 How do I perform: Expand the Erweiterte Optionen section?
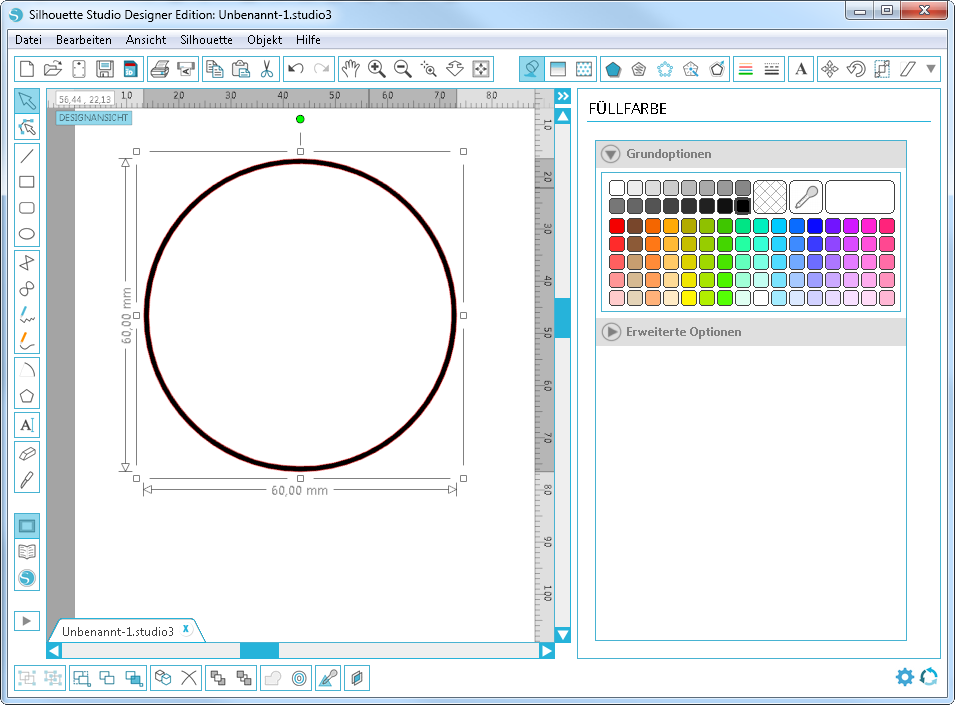tap(610, 331)
